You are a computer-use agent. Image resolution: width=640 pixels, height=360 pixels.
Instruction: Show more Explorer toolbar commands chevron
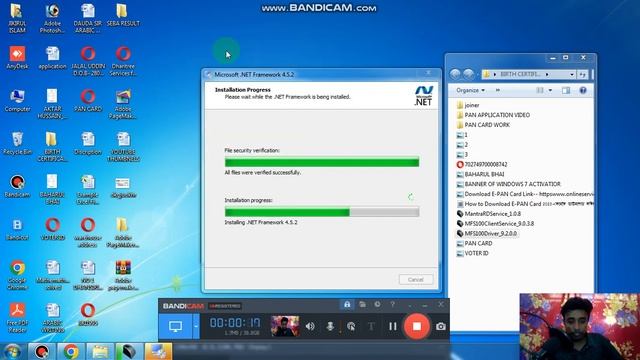pyautogui.click(x=498, y=90)
